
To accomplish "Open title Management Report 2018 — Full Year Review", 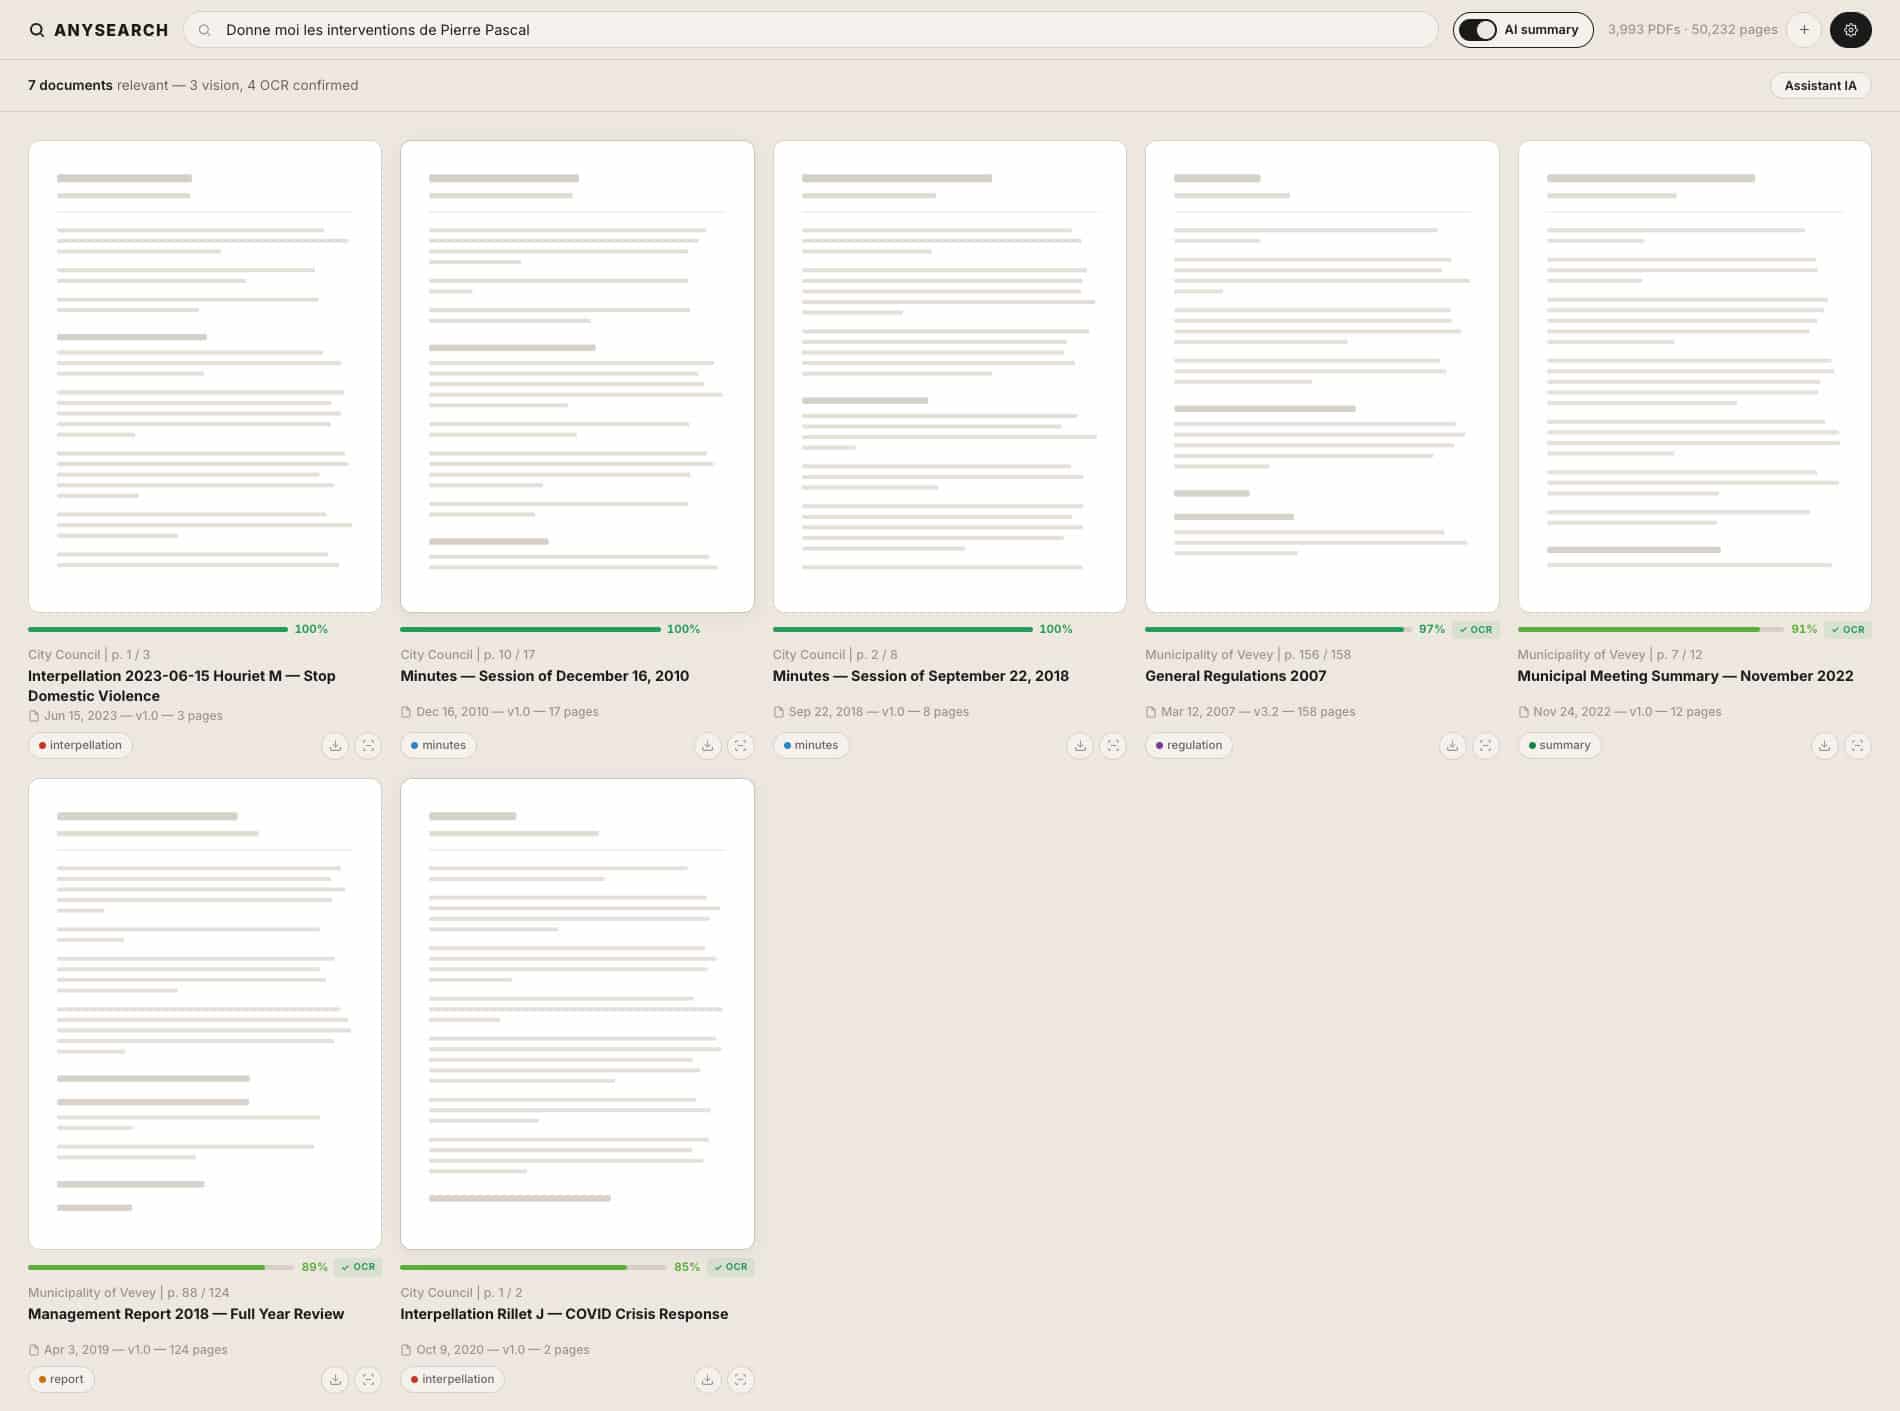I will [x=186, y=1314].
